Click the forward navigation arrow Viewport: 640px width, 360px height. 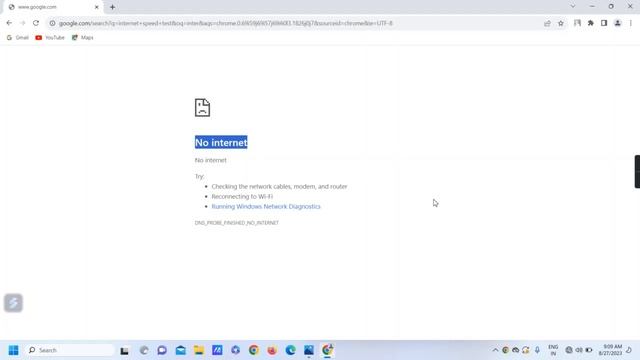tap(22, 23)
